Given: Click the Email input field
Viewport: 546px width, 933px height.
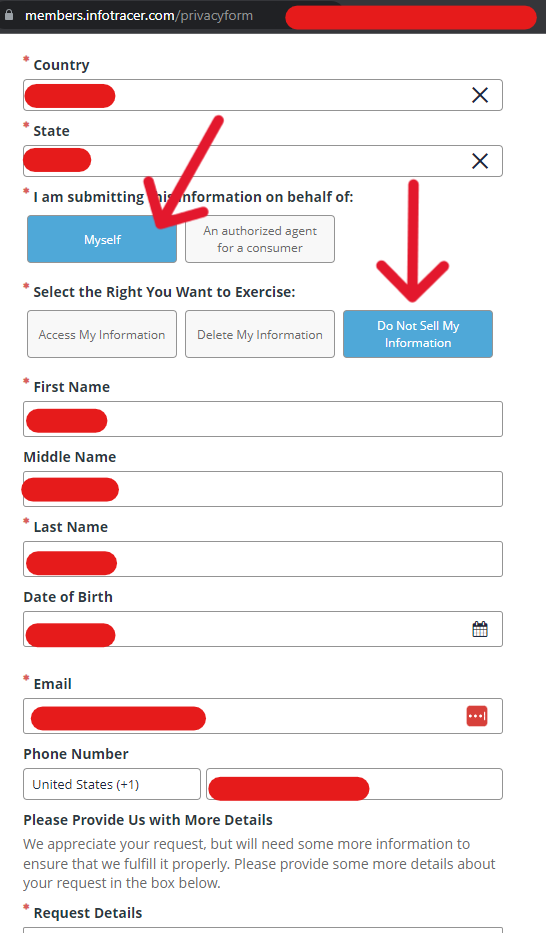Looking at the screenshot, I should pyautogui.click(x=263, y=716).
